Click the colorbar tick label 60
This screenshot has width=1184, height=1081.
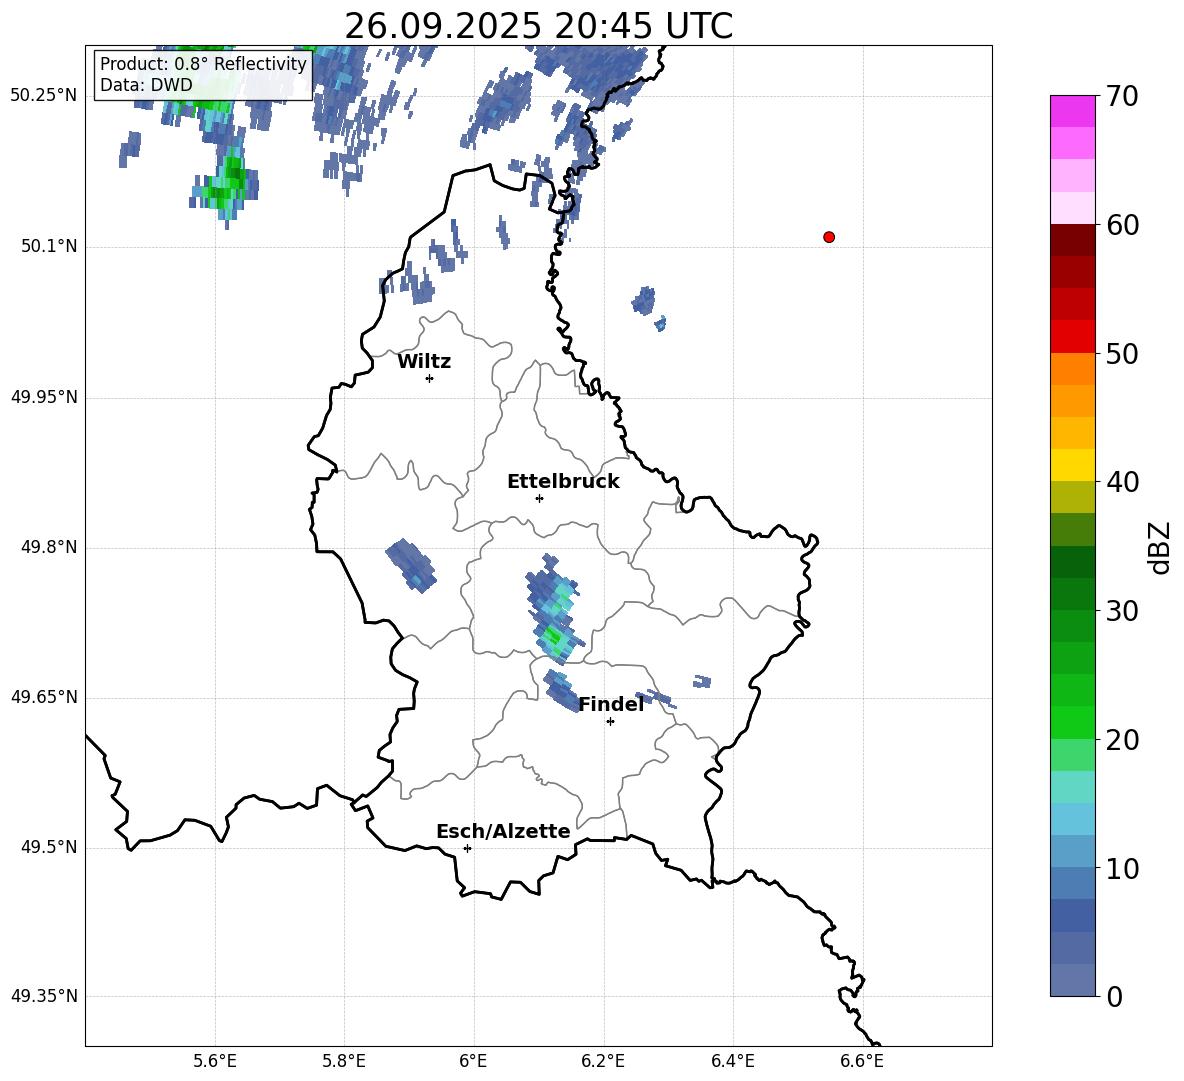pos(1122,225)
